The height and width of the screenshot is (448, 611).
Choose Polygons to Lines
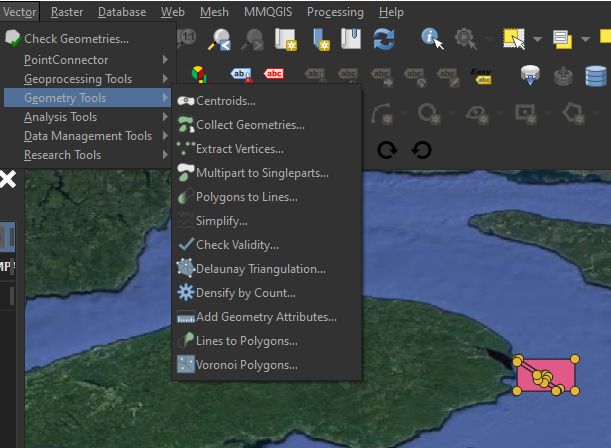267,197
